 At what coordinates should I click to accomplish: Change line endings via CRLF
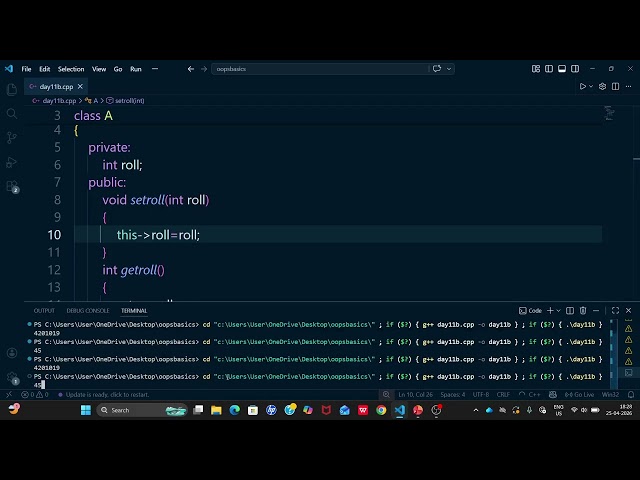pyautogui.click(x=503, y=395)
